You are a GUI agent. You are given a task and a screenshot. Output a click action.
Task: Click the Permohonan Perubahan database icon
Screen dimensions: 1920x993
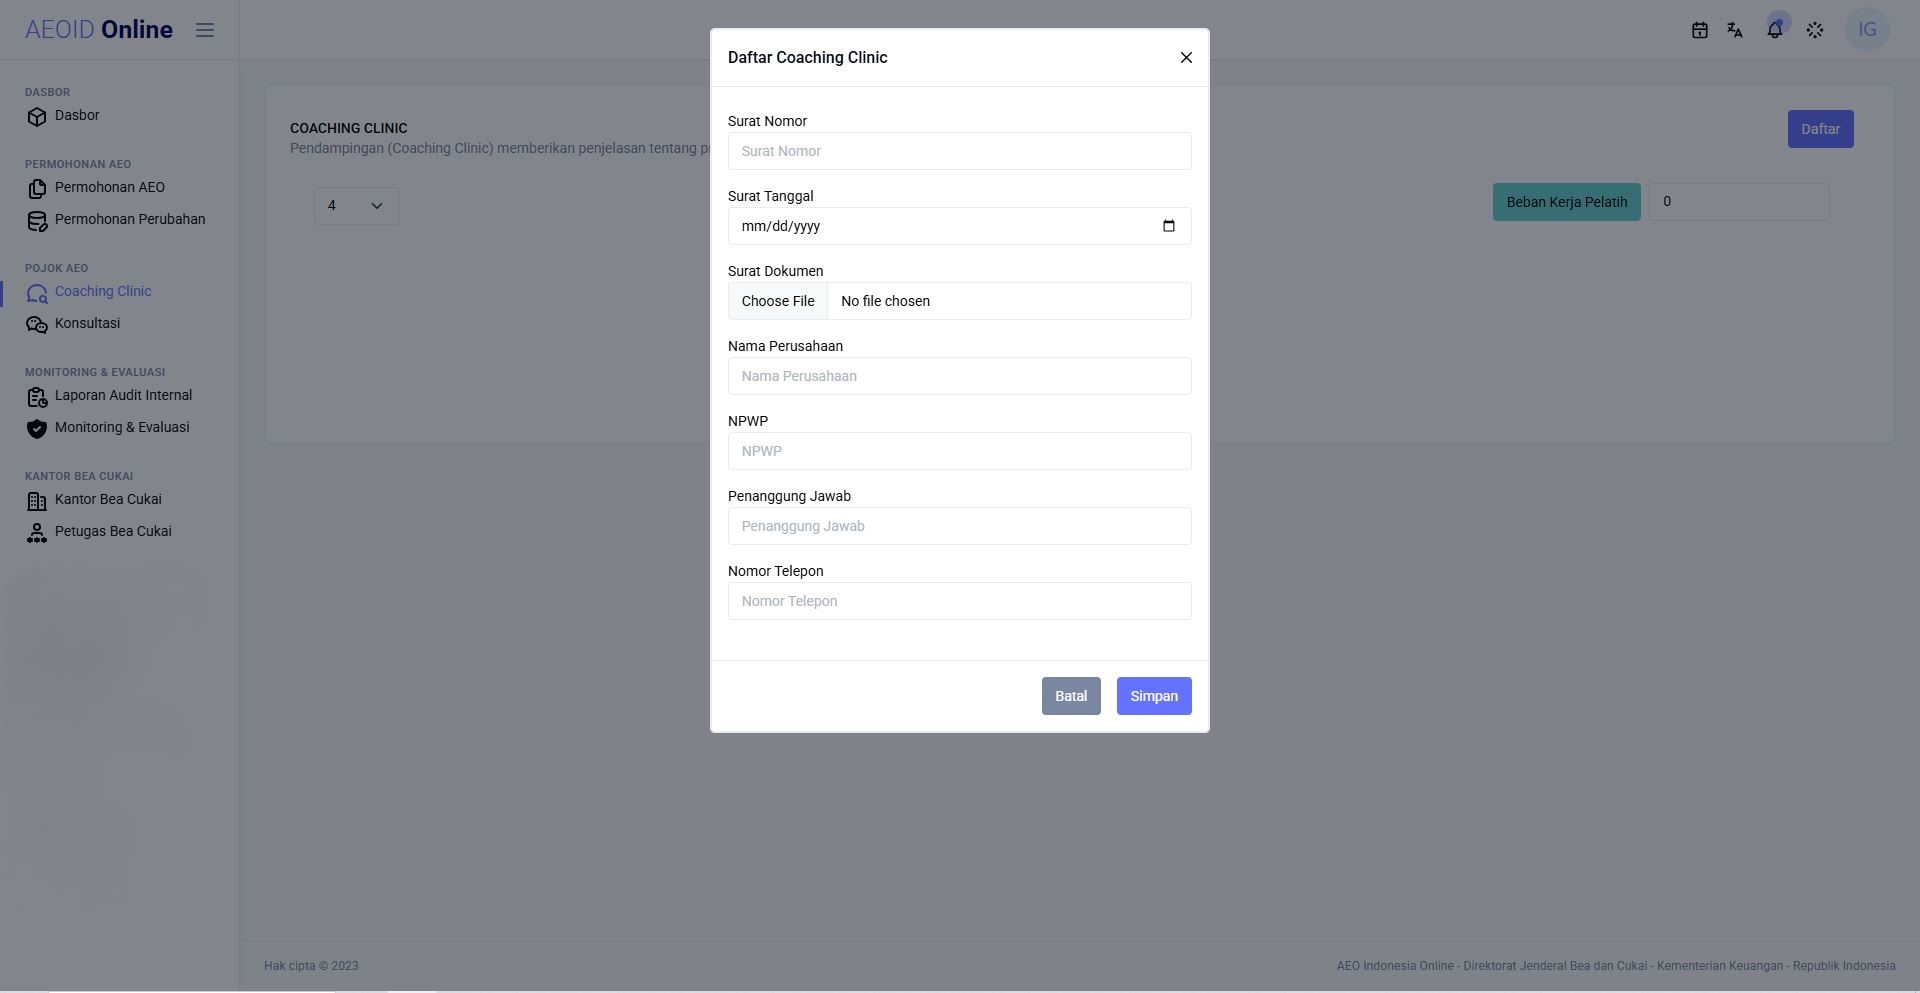[37, 221]
